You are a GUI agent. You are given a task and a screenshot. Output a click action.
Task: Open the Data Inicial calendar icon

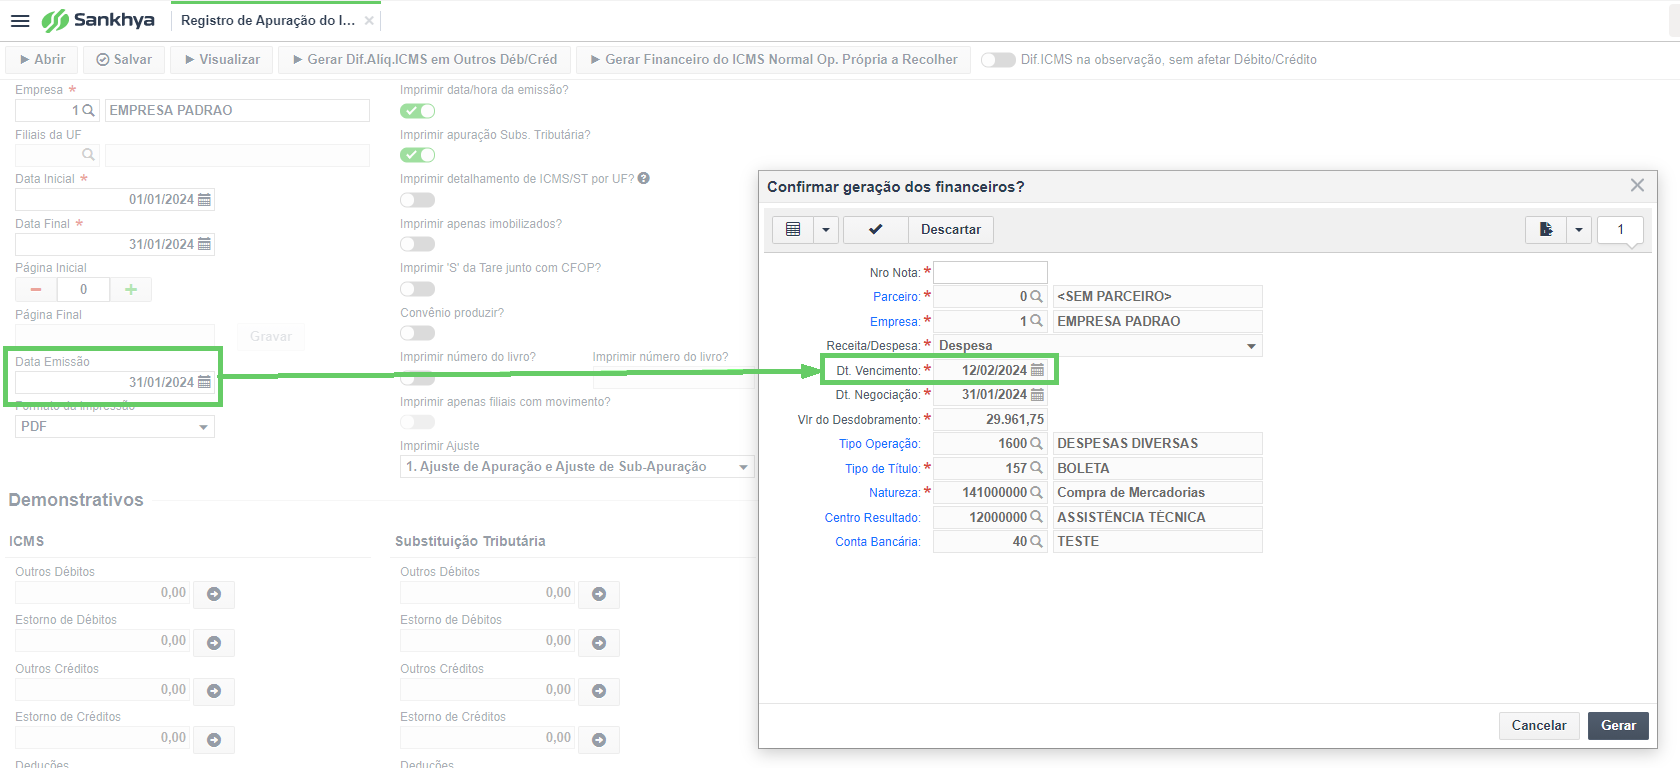click(x=205, y=199)
